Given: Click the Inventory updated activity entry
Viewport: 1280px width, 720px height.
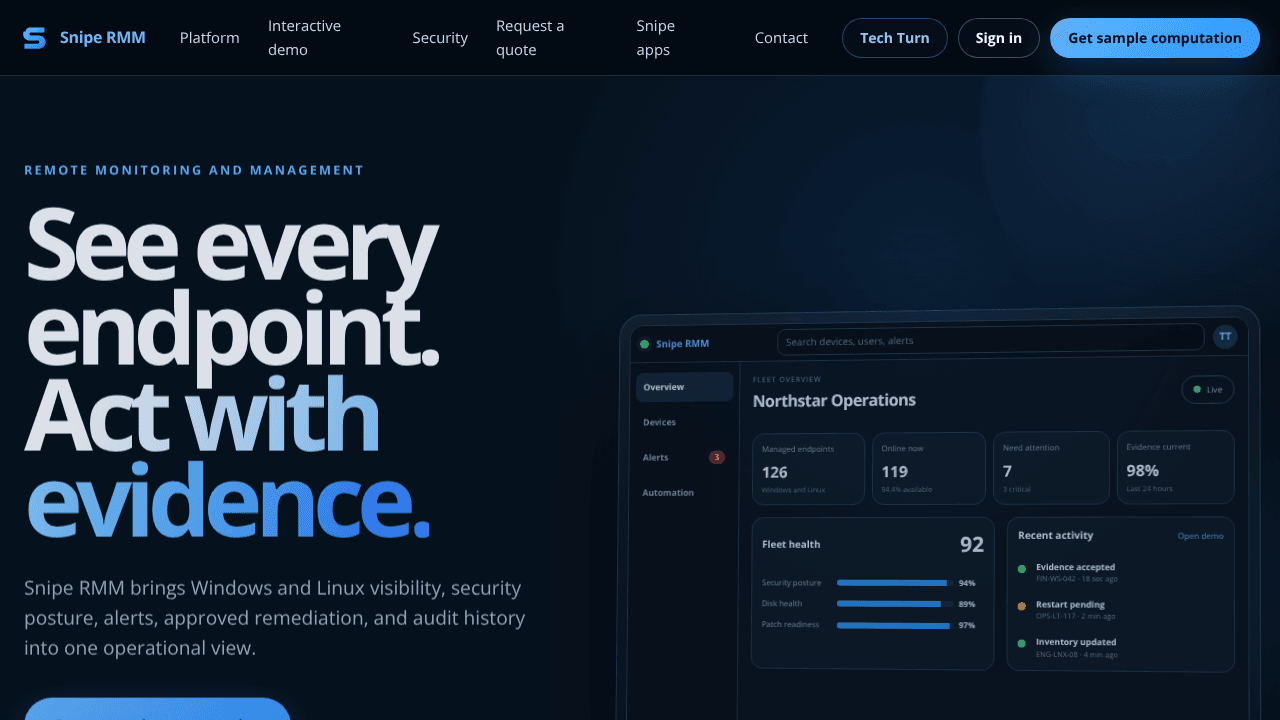Looking at the screenshot, I should (x=1120, y=647).
